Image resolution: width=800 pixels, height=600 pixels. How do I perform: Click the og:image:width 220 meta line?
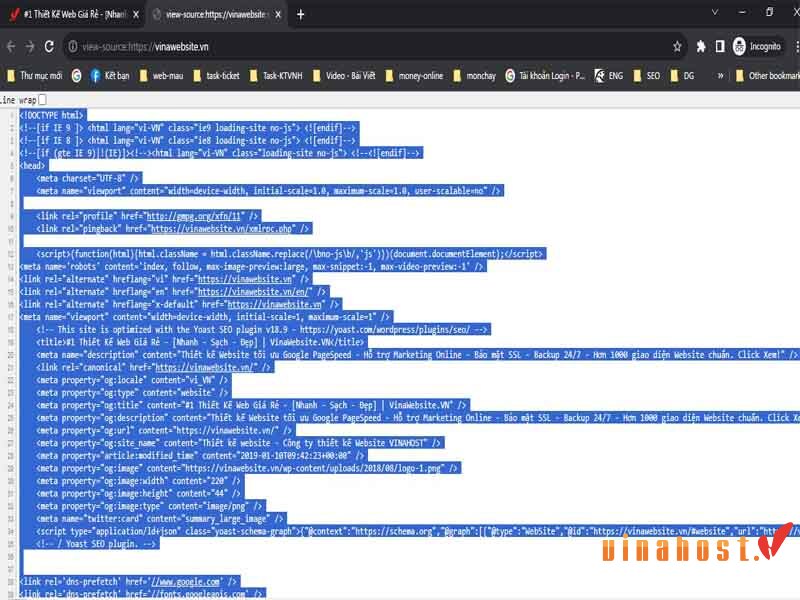pyautogui.click(x=138, y=481)
